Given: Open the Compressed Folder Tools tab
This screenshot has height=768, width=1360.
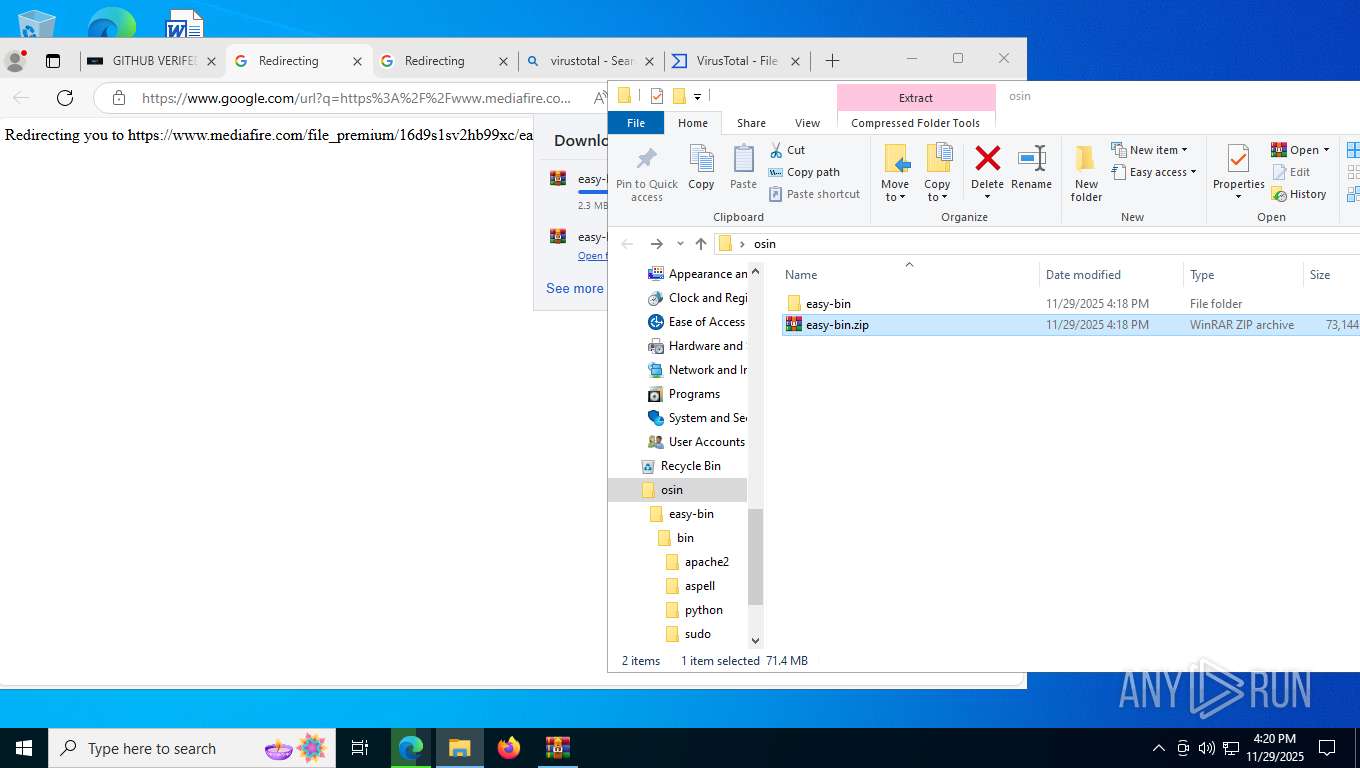Looking at the screenshot, I should pyautogui.click(x=915, y=123).
